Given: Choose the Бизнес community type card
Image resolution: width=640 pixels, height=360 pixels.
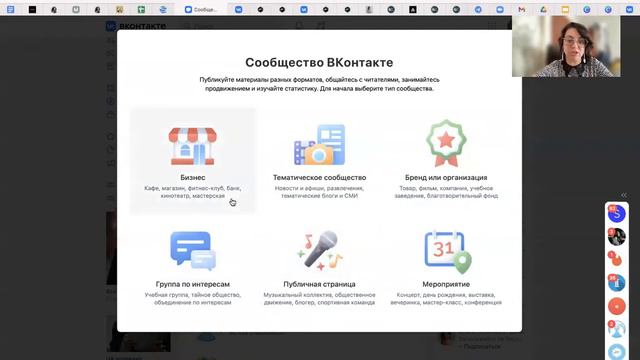Looking at the screenshot, I should pyautogui.click(x=193, y=161).
